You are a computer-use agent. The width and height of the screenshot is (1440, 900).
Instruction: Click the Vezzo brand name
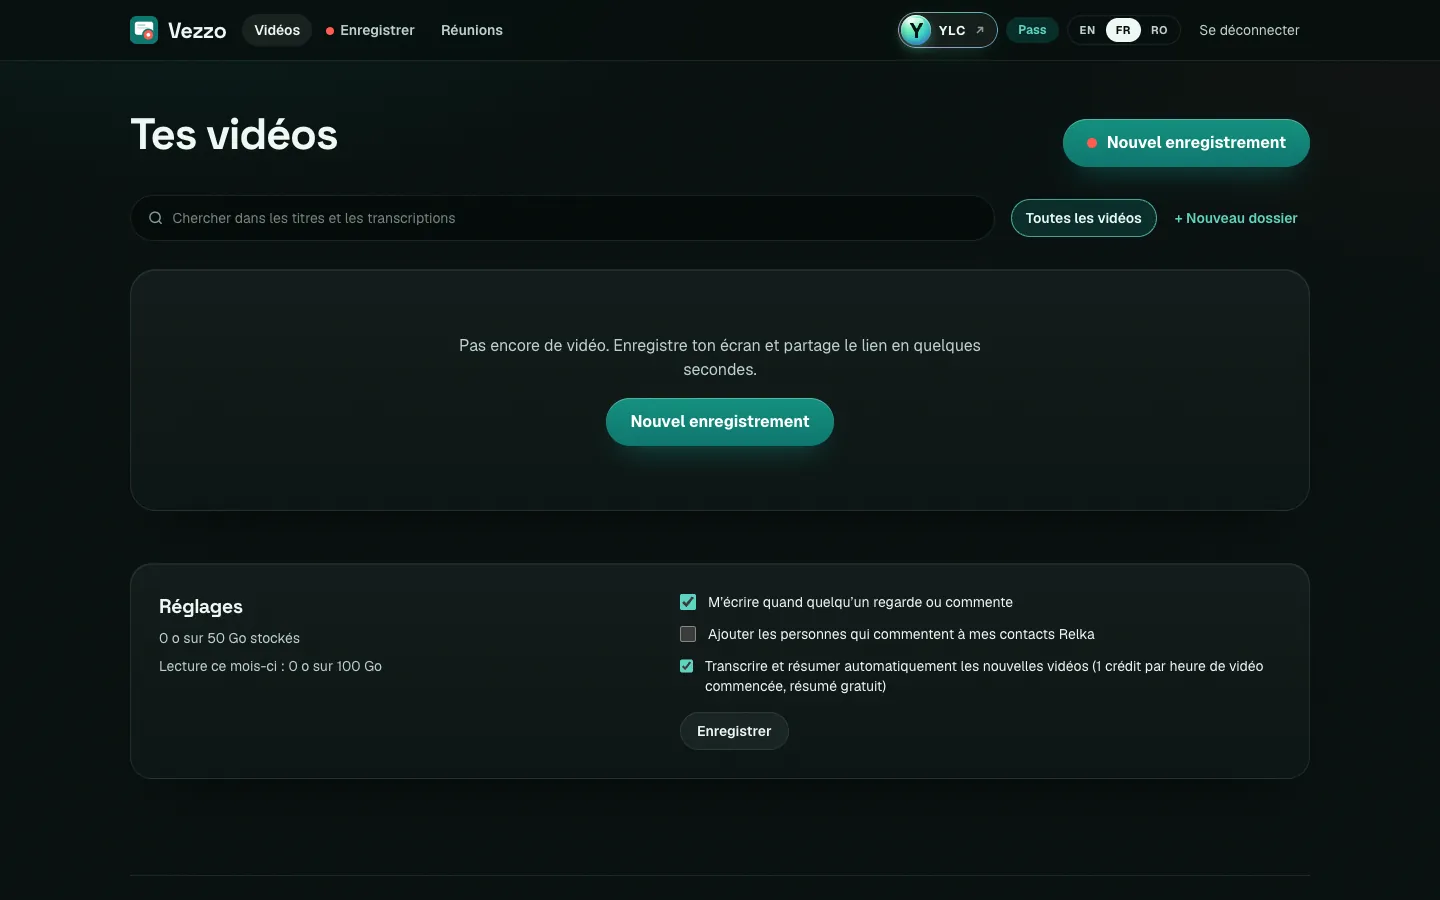coord(197,30)
